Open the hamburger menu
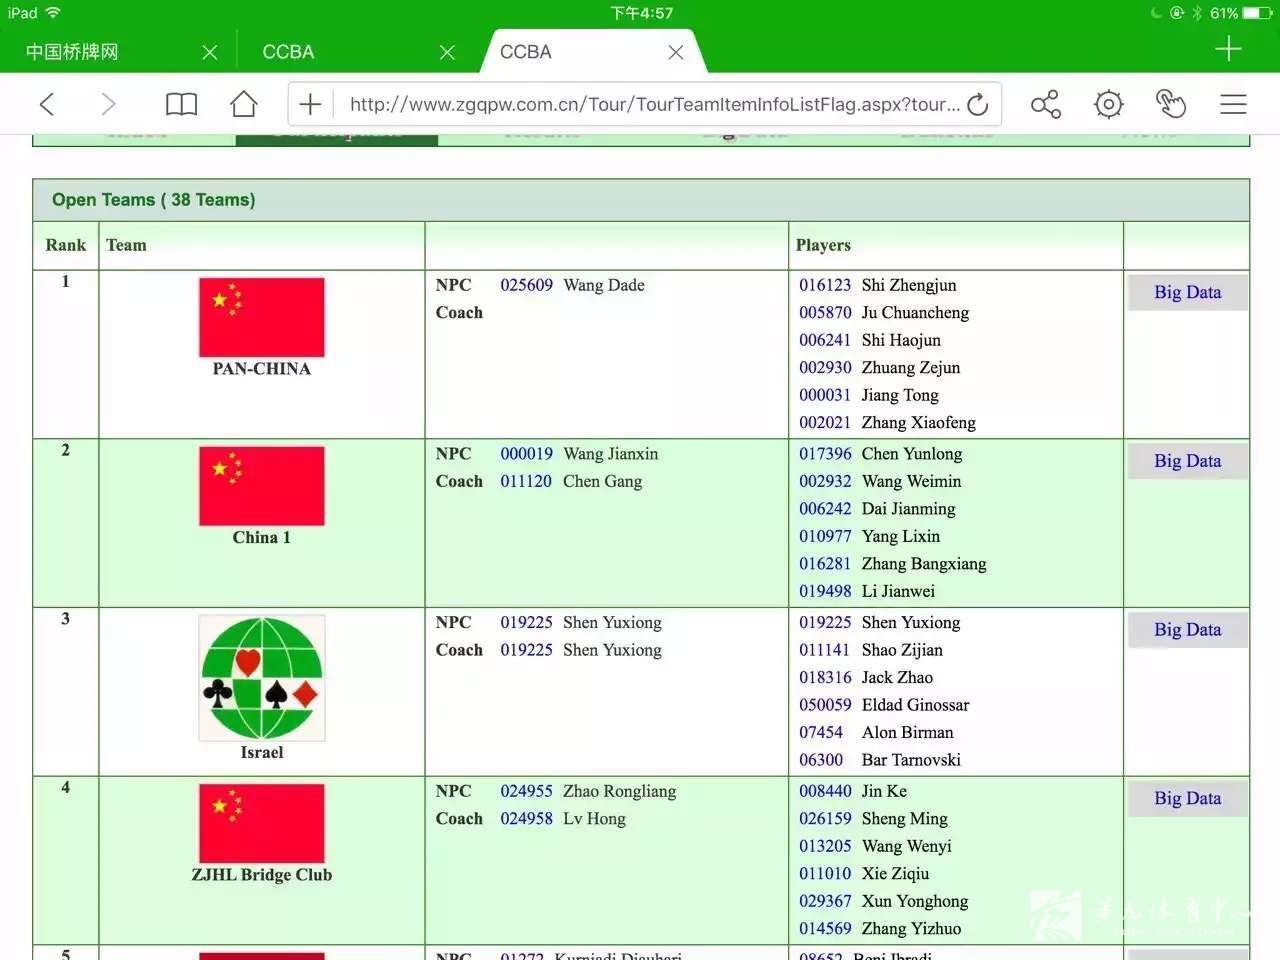 [1233, 103]
